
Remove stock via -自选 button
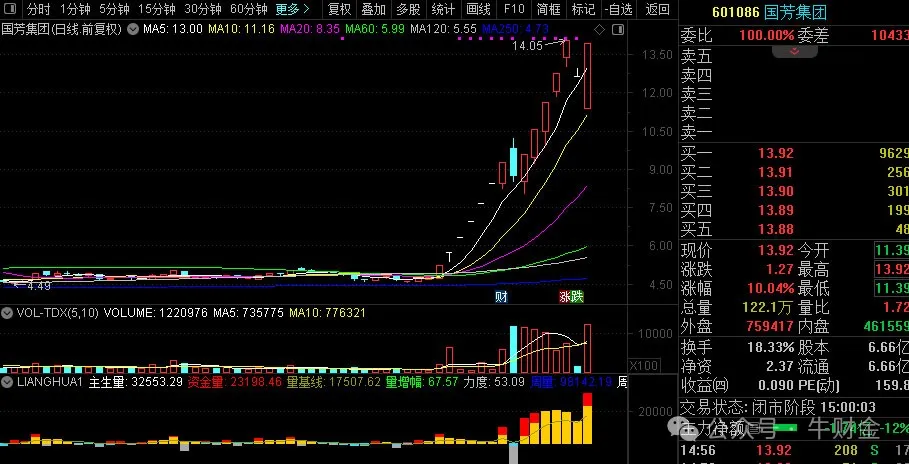coord(619,10)
